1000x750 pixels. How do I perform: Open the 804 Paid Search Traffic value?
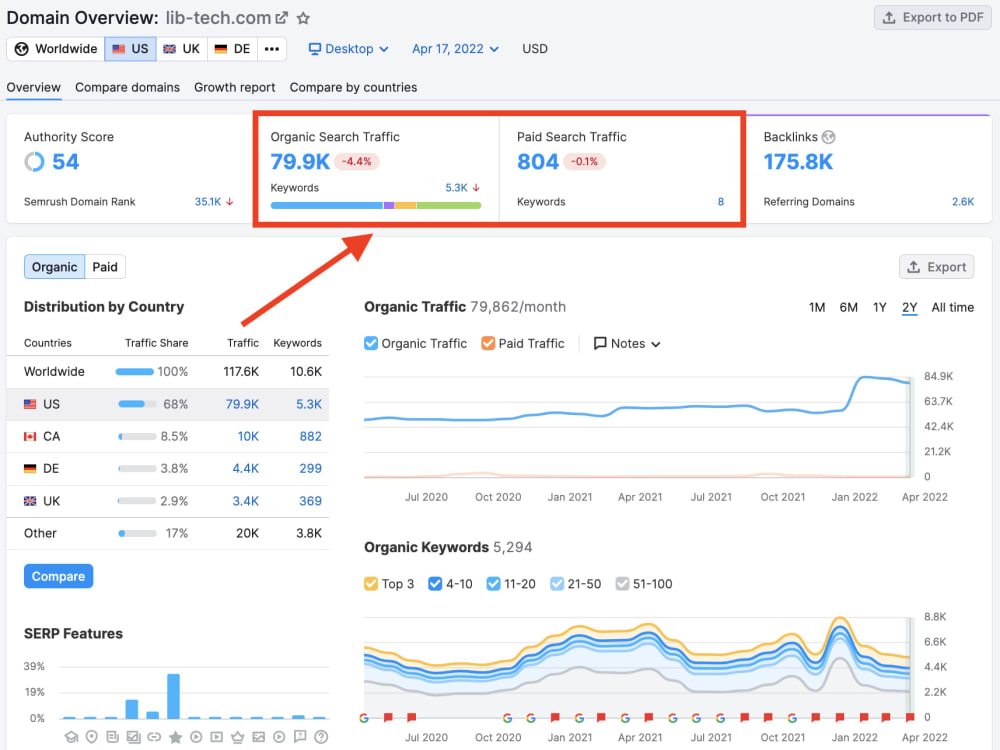pyautogui.click(x=538, y=162)
